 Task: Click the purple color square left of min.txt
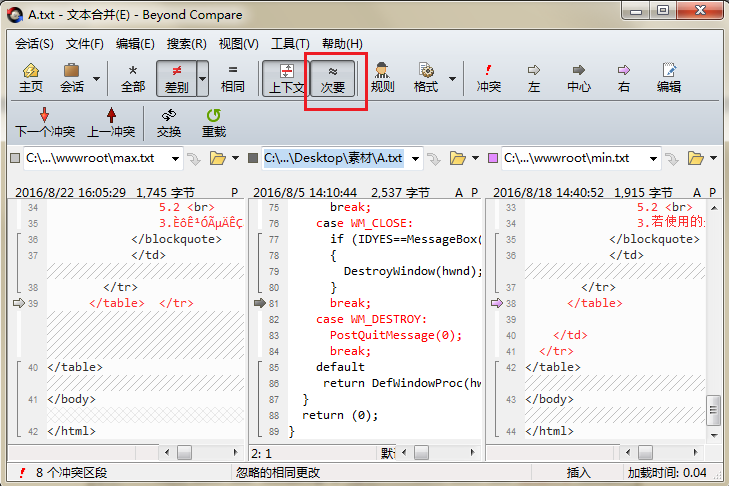(493, 158)
